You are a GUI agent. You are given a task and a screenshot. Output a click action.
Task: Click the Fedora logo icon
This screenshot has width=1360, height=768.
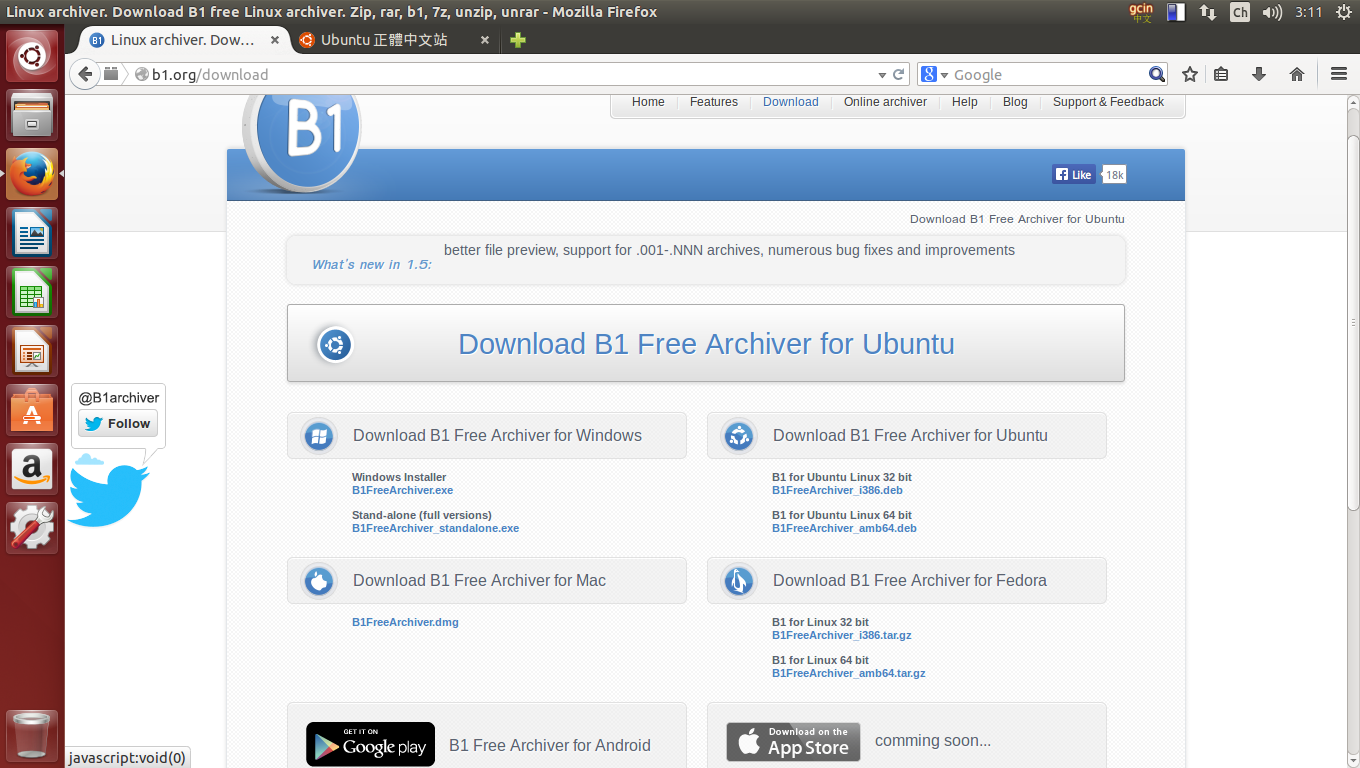point(739,581)
